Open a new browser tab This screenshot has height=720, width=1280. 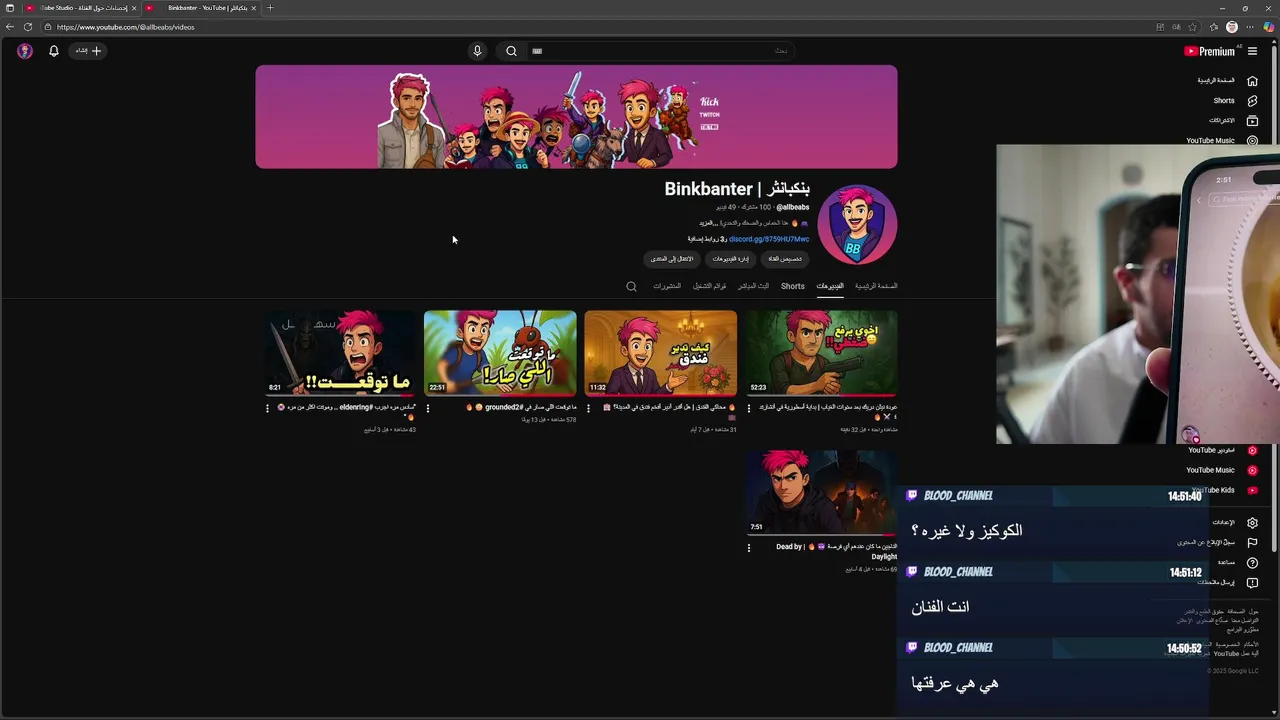point(270,8)
